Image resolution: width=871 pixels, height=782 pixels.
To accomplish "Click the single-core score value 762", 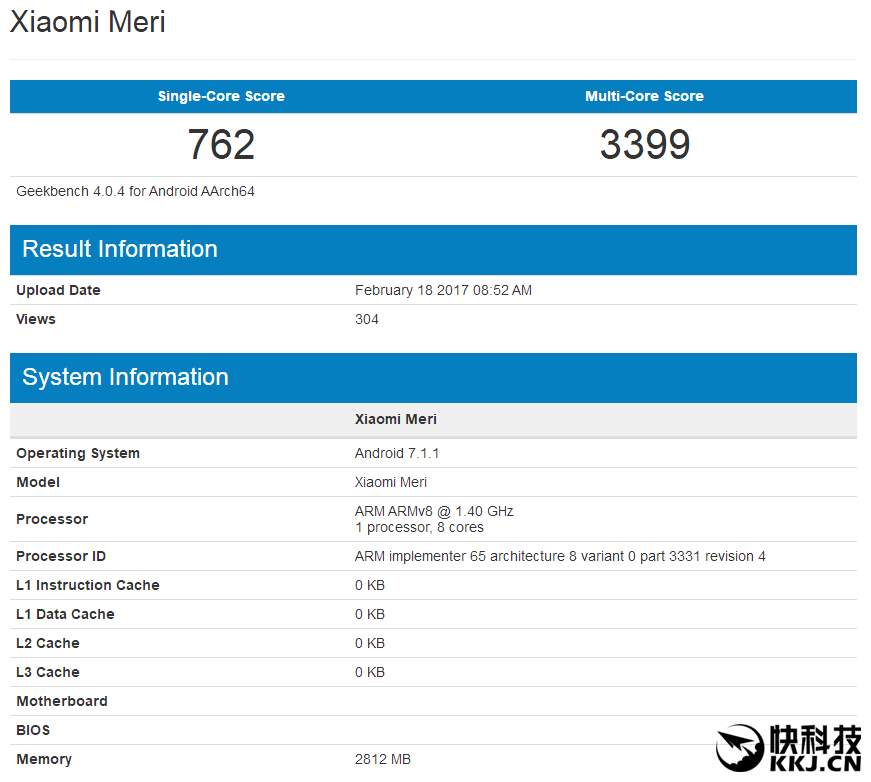I will (221, 145).
